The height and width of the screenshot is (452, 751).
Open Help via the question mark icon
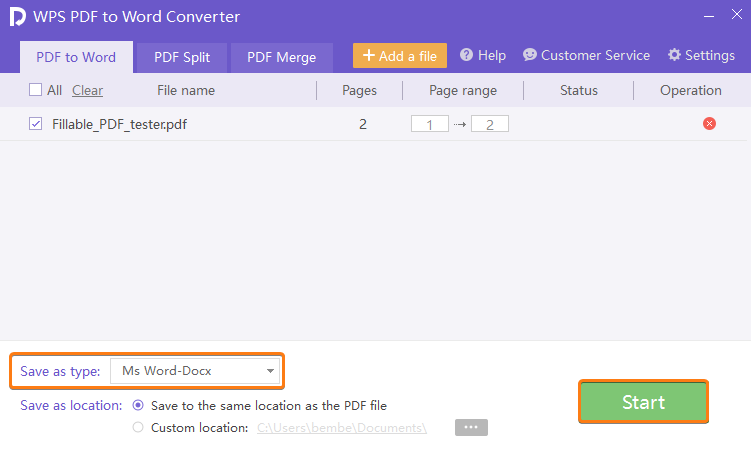466,56
